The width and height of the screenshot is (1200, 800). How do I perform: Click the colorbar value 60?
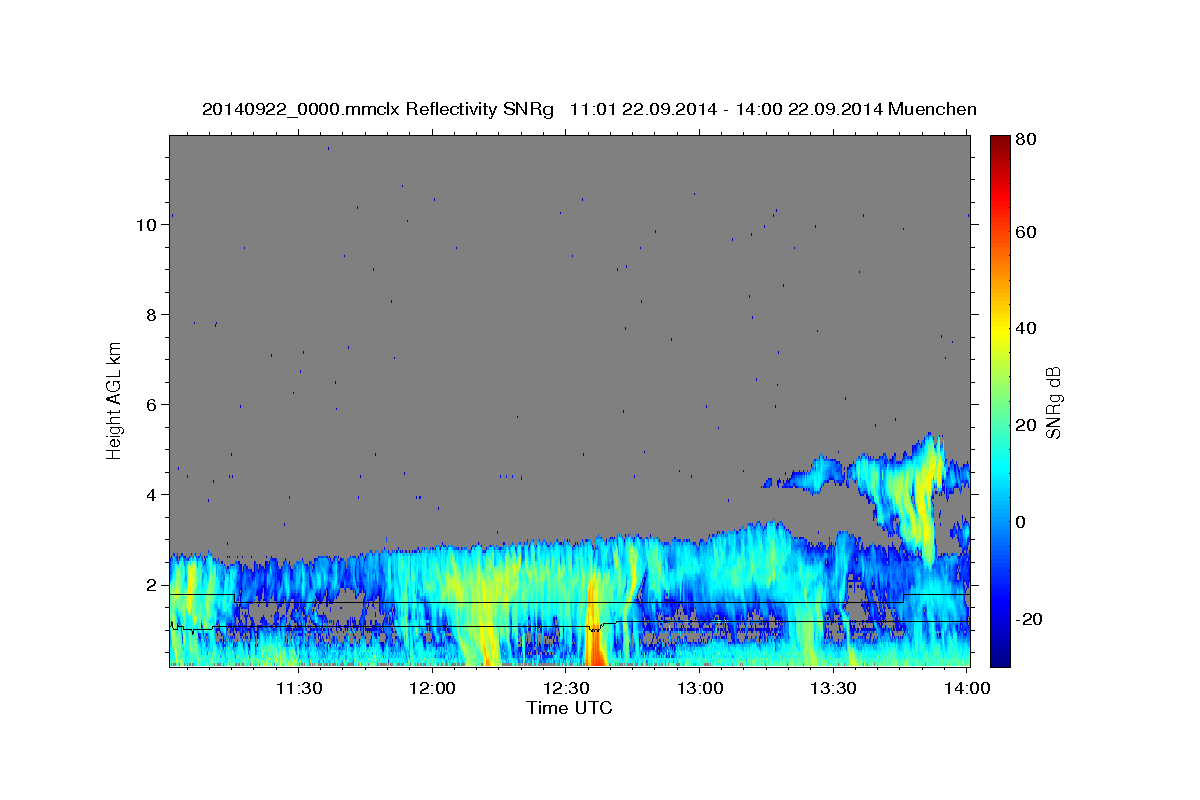[1024, 232]
